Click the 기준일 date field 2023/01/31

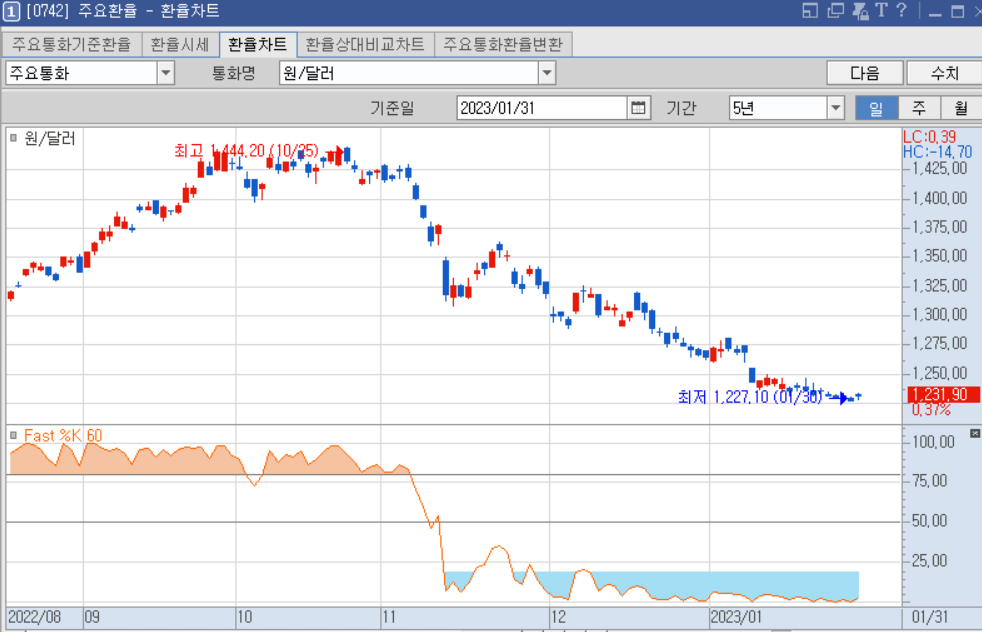point(542,108)
